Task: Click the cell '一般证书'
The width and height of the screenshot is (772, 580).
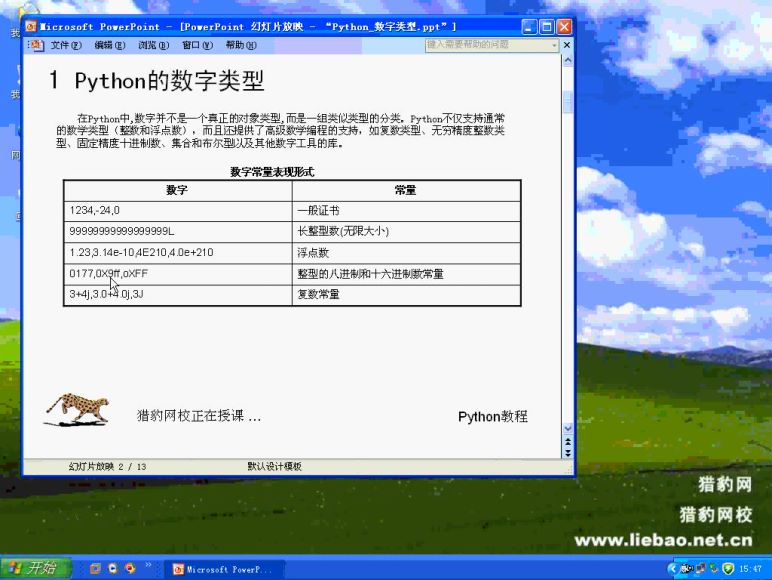Action: (x=406, y=211)
